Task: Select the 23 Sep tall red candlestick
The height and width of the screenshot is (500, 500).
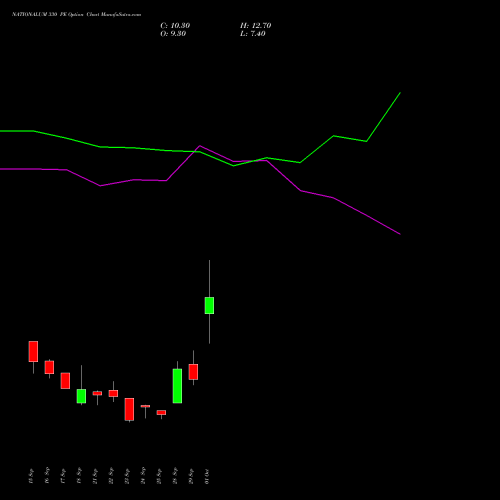Action: [x=129, y=409]
